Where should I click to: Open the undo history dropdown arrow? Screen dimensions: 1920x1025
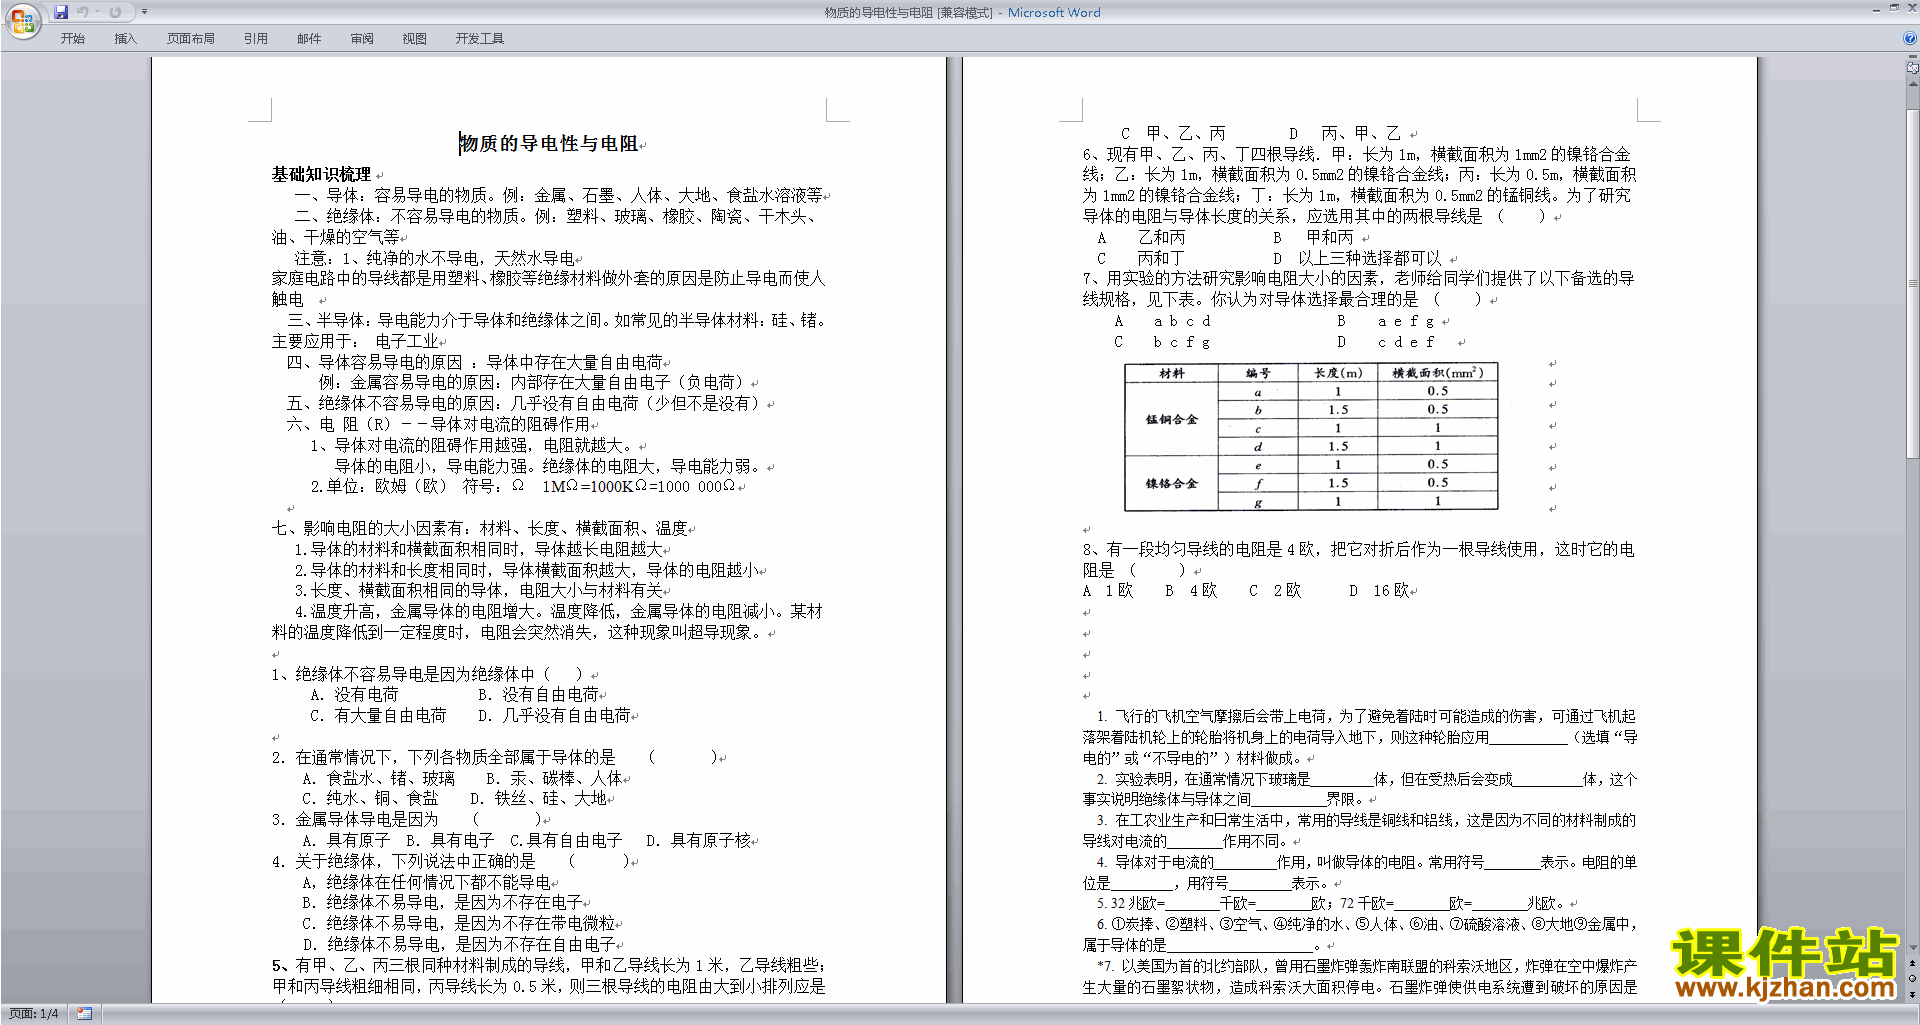97,12
